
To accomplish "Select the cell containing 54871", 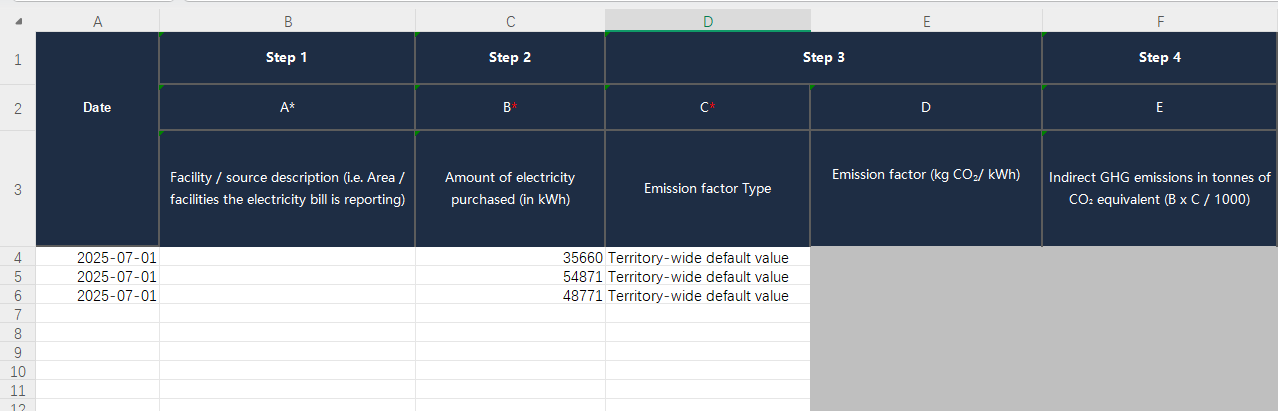I will click(510, 276).
